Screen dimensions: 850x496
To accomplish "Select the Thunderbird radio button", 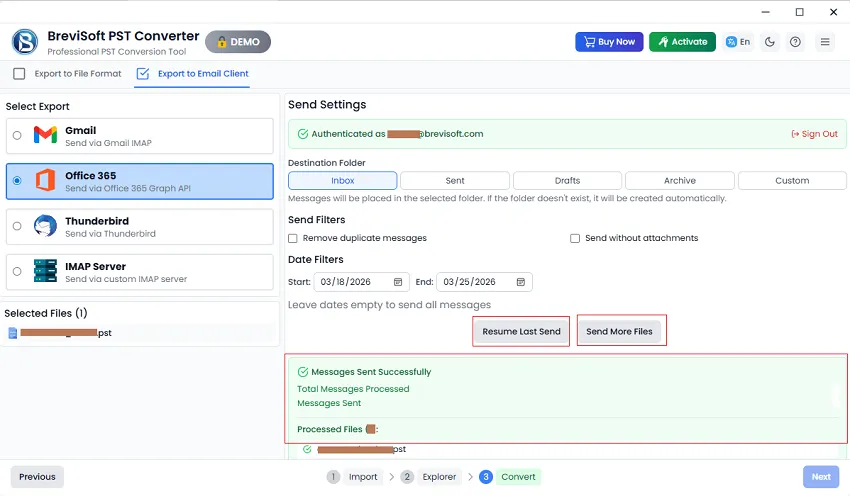I will pos(17,226).
